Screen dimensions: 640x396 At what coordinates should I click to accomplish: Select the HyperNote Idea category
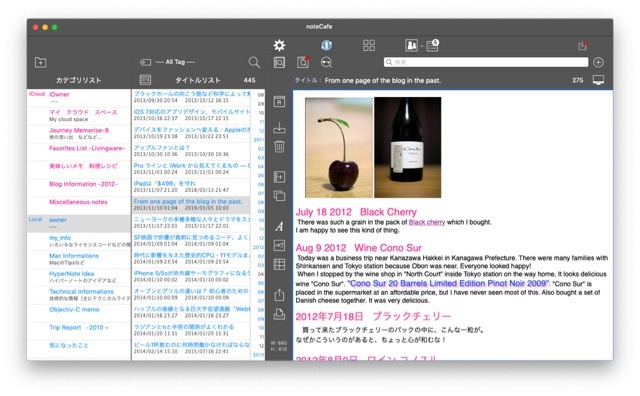[x=79, y=278]
